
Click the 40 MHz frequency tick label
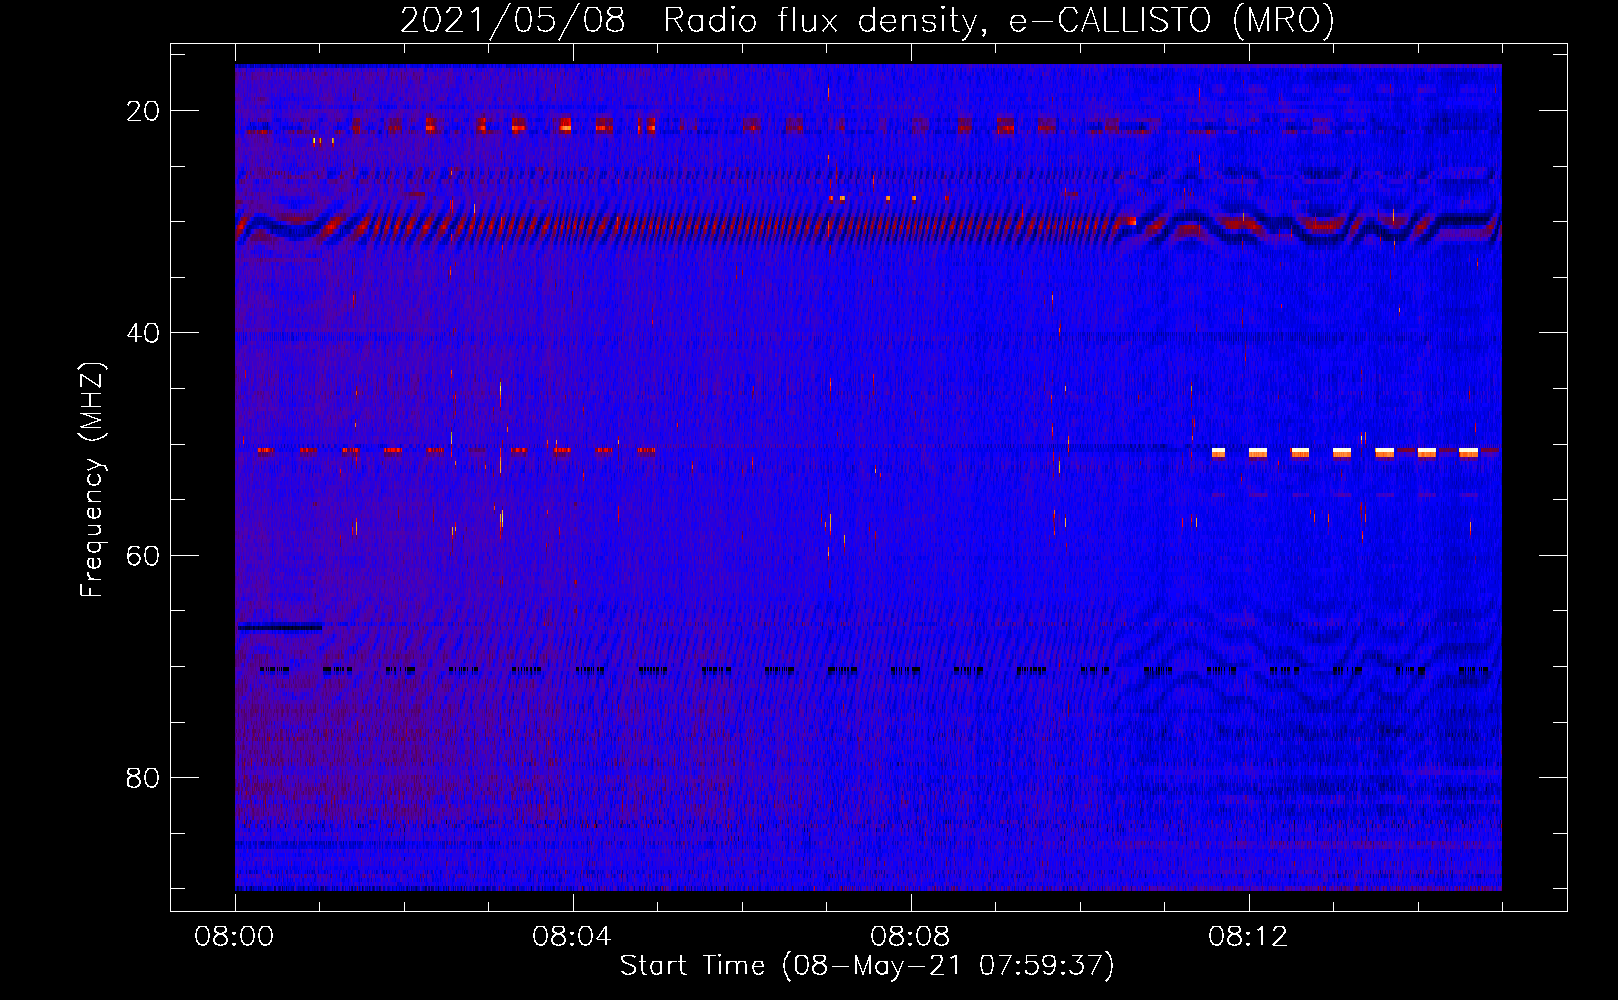pyautogui.click(x=143, y=333)
